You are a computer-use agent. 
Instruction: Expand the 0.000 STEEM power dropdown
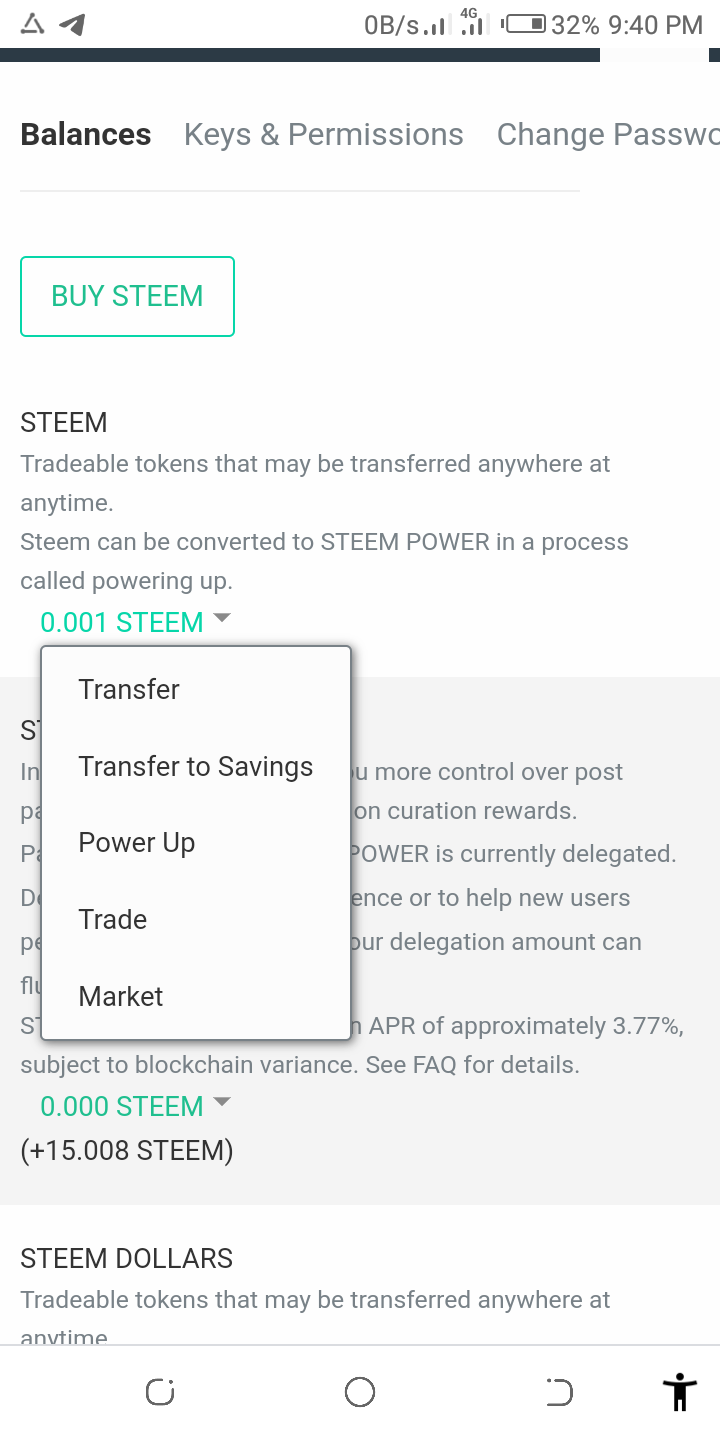click(x=135, y=1106)
